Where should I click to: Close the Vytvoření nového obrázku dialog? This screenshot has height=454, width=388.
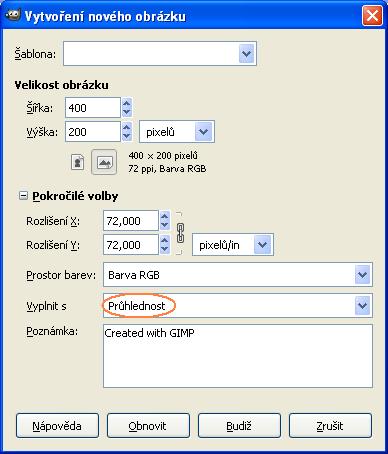click(x=372, y=16)
